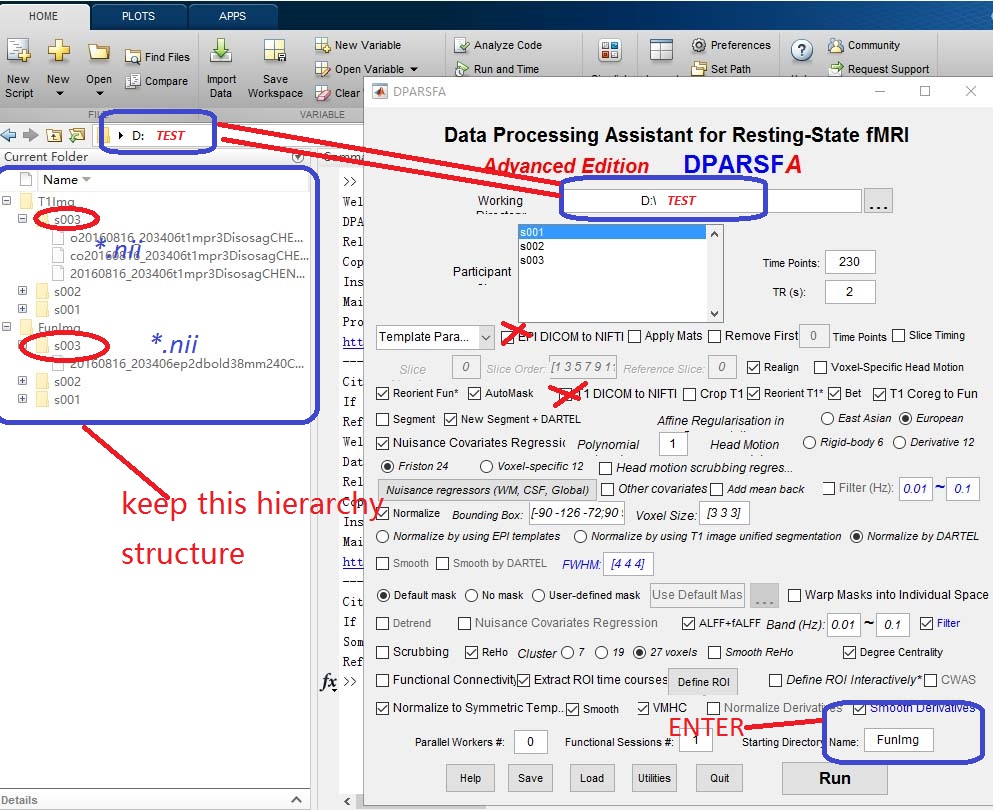Uncheck the Bet checkbox

click(x=834, y=393)
